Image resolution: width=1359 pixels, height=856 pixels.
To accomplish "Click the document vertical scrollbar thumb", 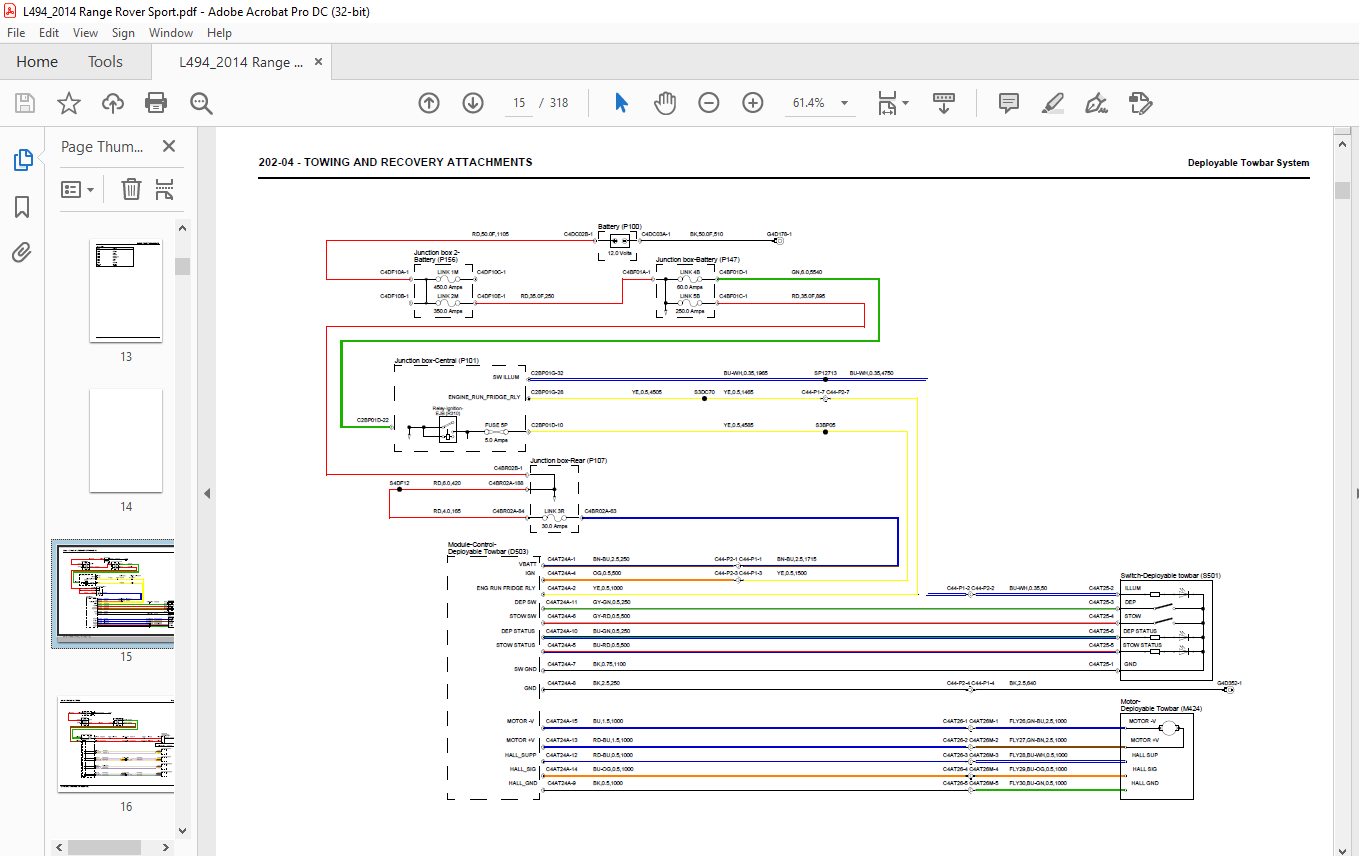I will pos(1342,190).
